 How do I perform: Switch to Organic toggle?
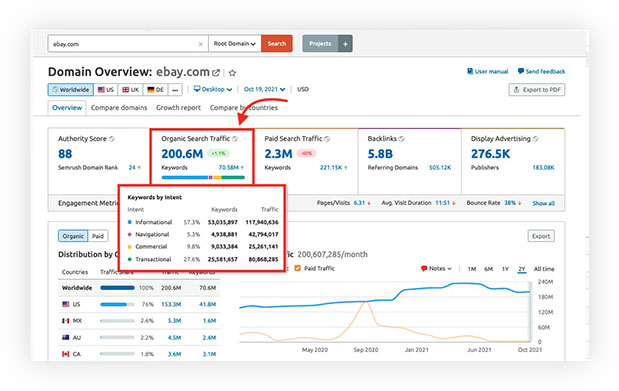[x=73, y=236]
